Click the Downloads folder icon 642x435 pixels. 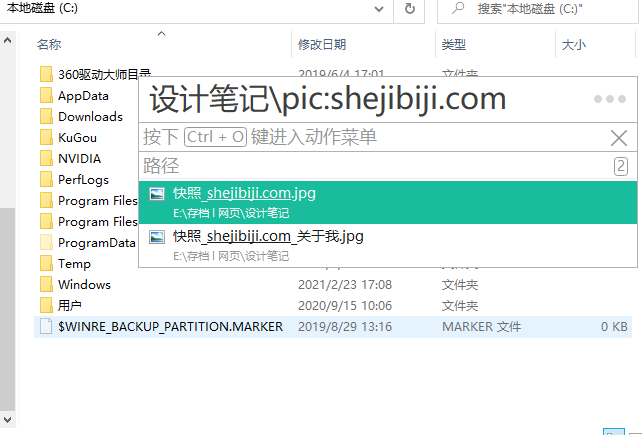click(x=46, y=116)
